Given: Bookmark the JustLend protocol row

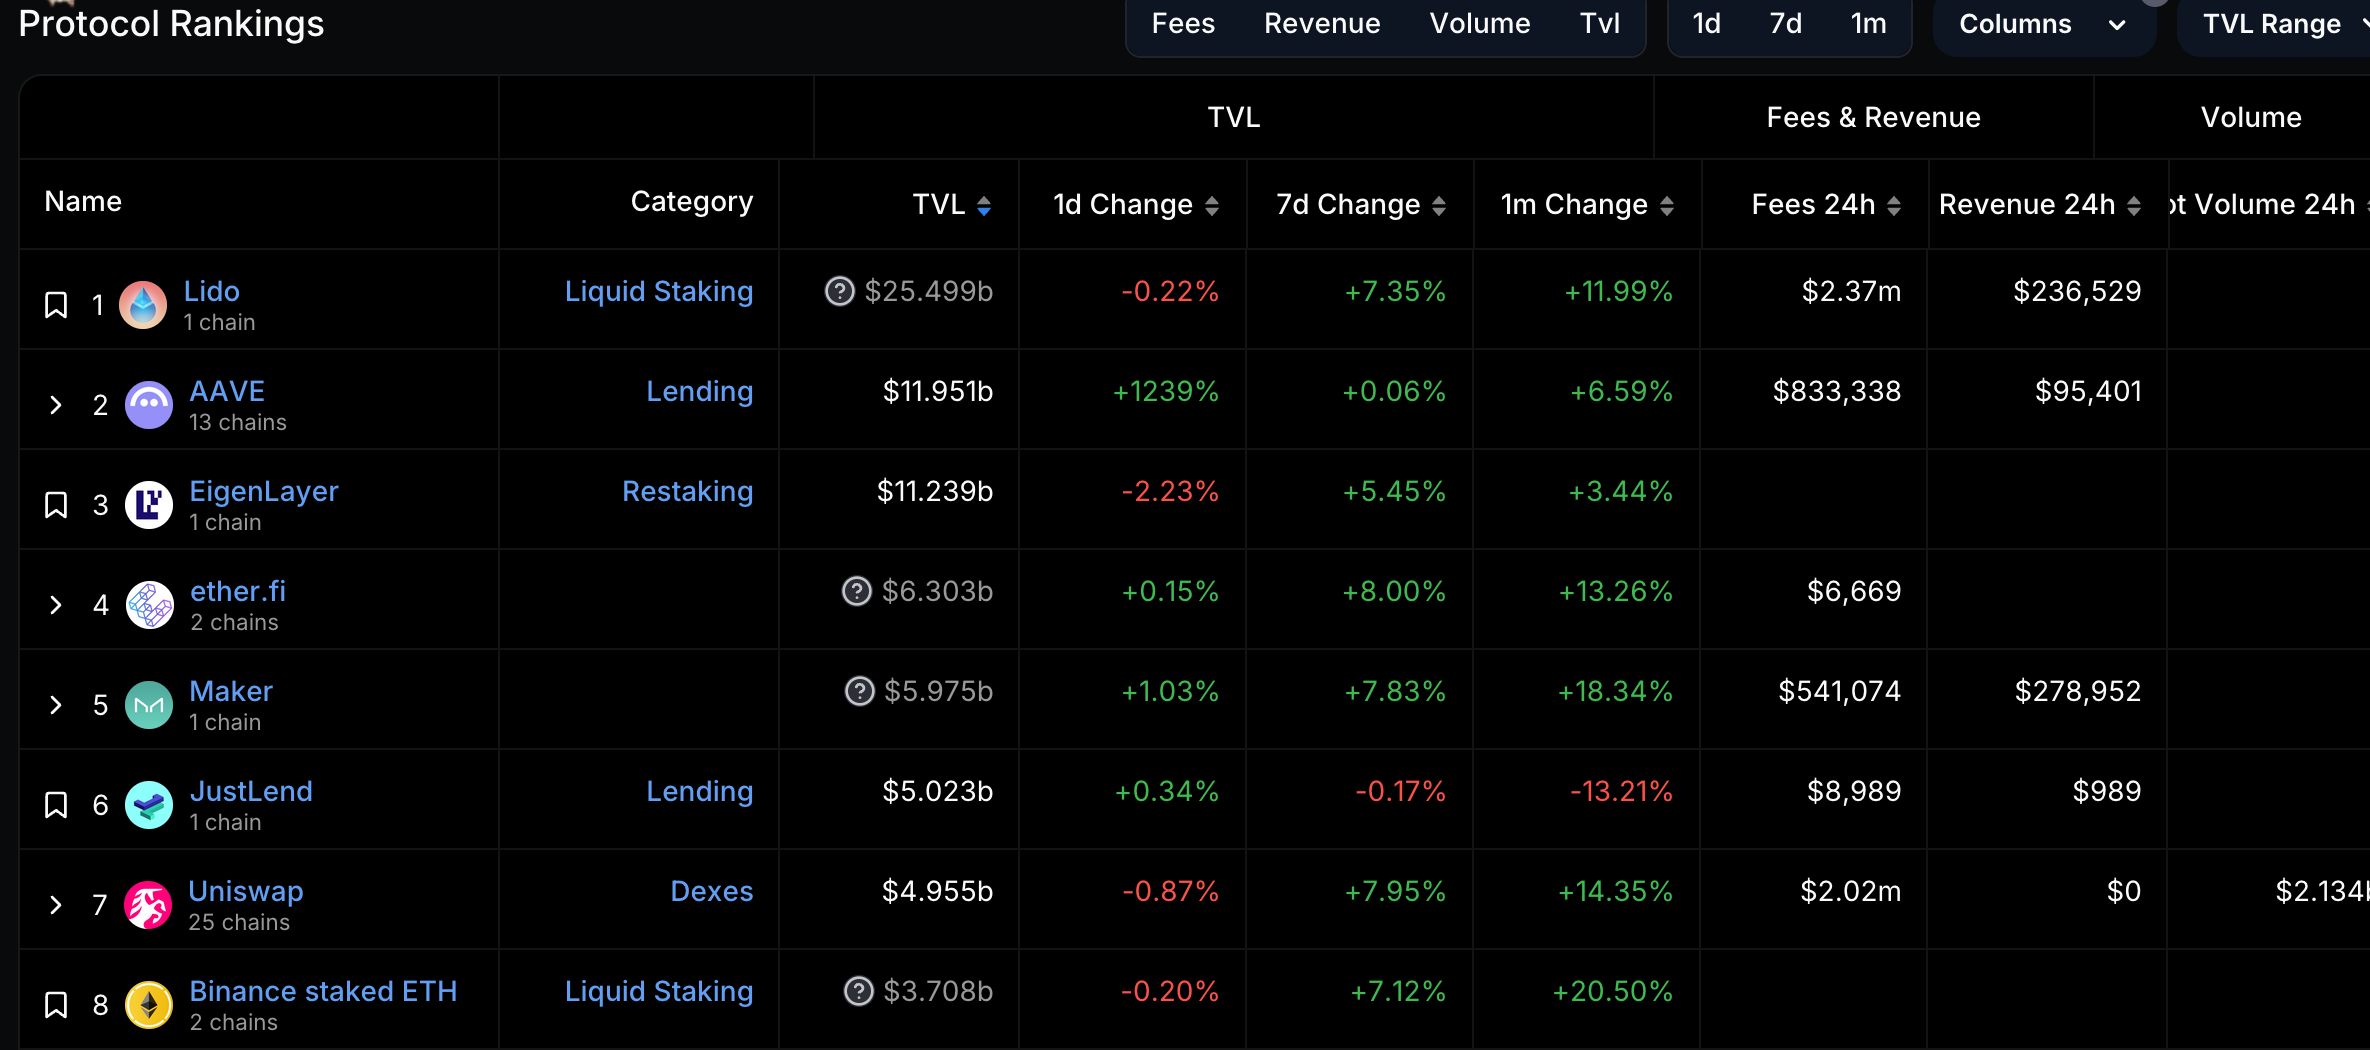Looking at the screenshot, I should click(x=56, y=805).
